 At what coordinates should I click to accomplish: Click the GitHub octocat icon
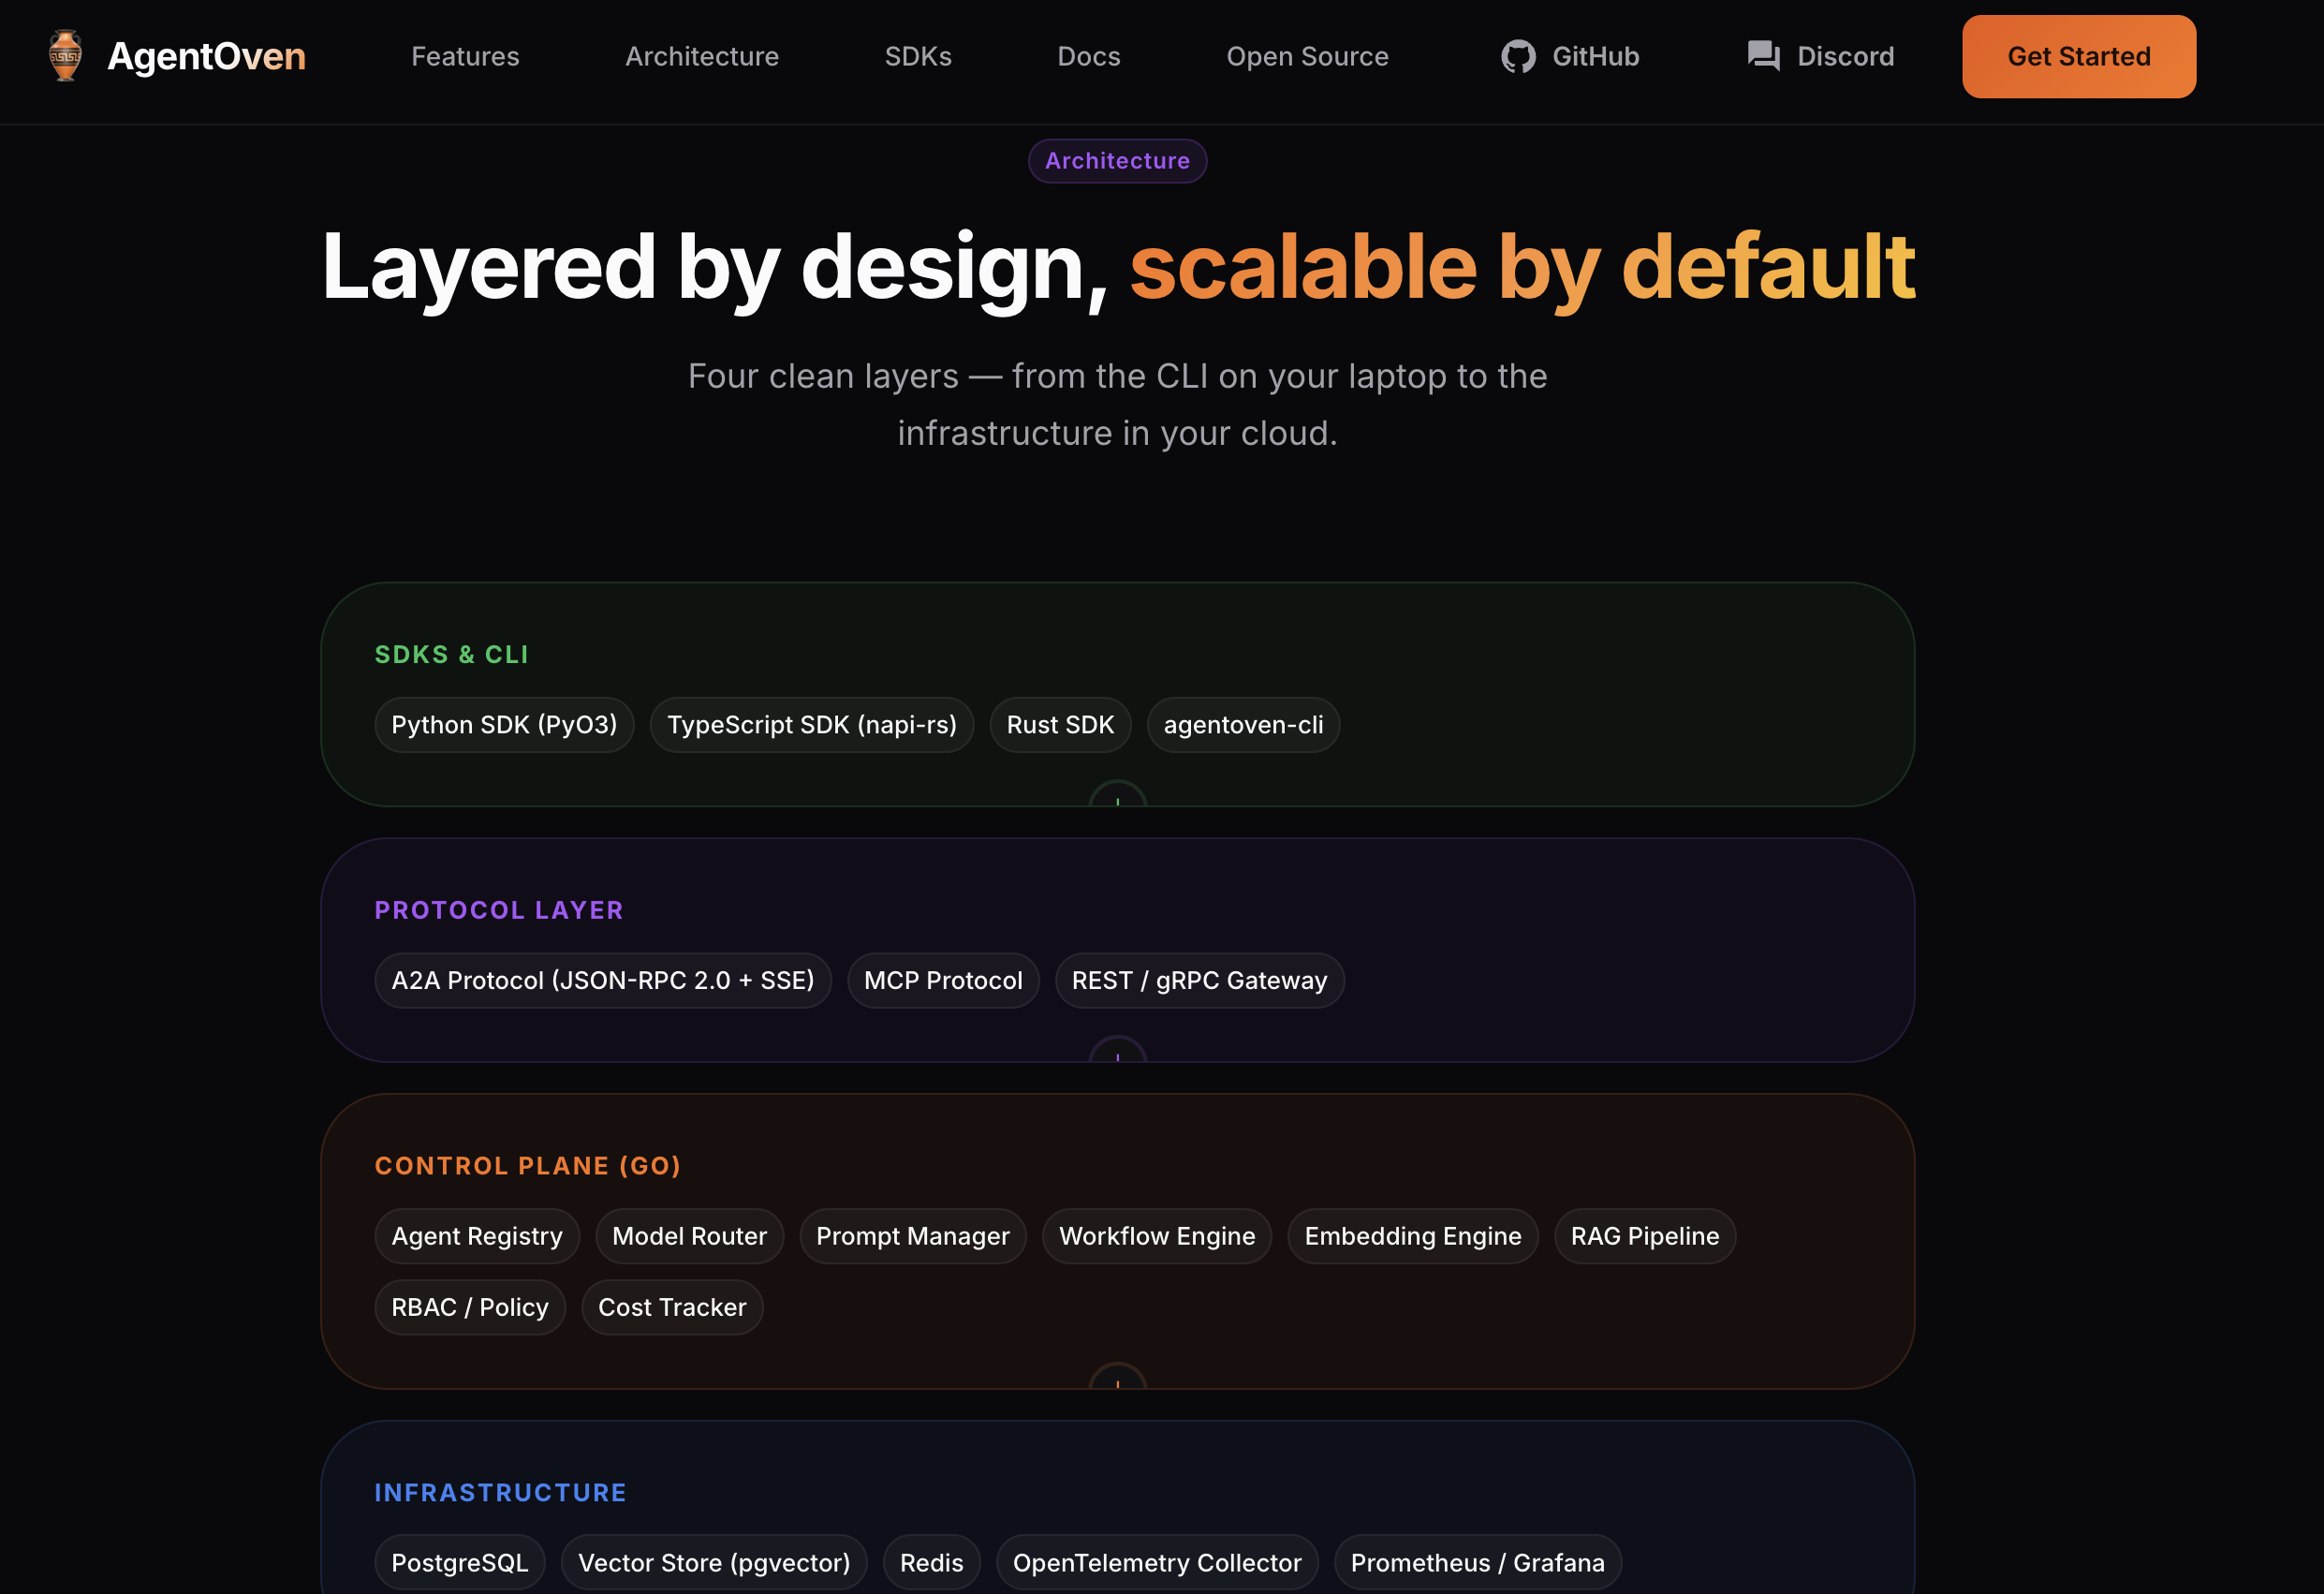[1517, 57]
